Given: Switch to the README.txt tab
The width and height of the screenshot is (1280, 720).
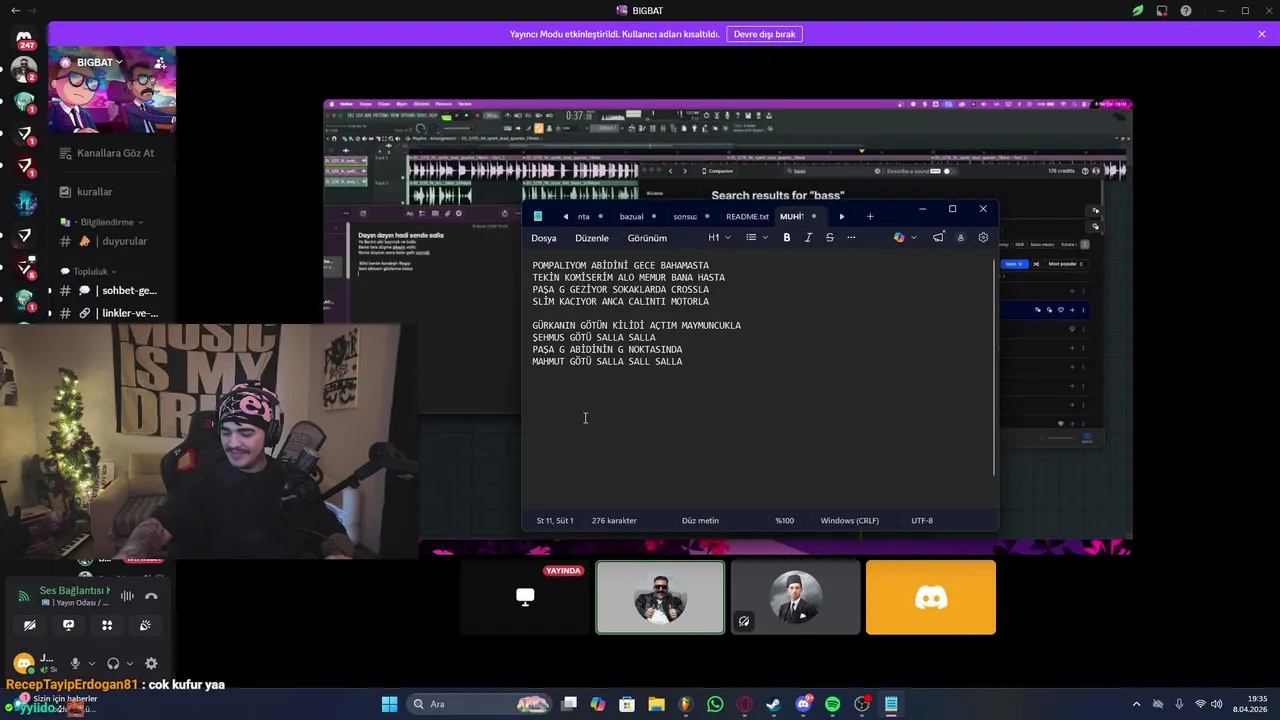Looking at the screenshot, I should 747,216.
